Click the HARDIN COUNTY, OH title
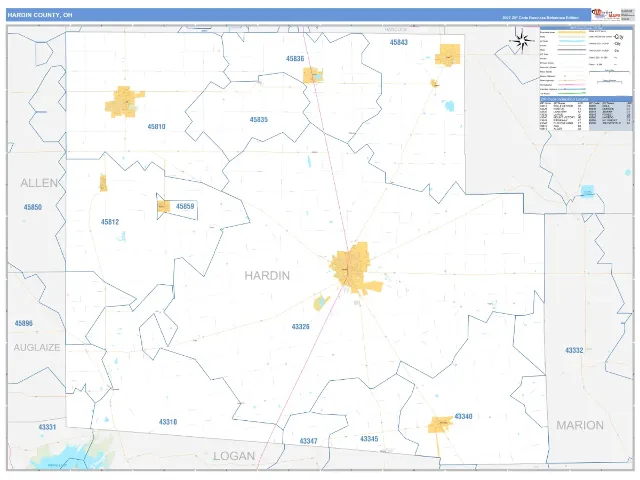640x480 pixels. pos(40,15)
